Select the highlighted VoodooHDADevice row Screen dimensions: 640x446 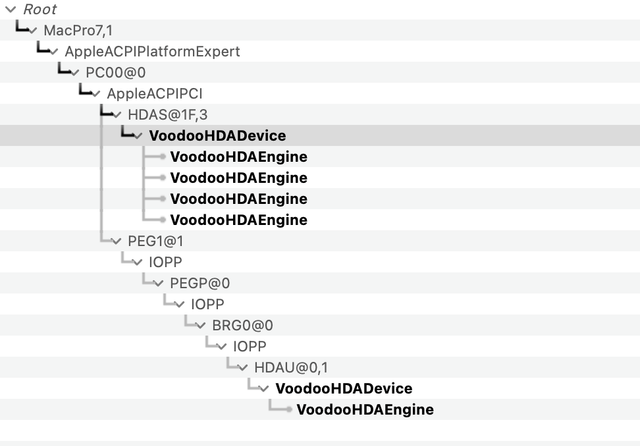tap(320, 135)
